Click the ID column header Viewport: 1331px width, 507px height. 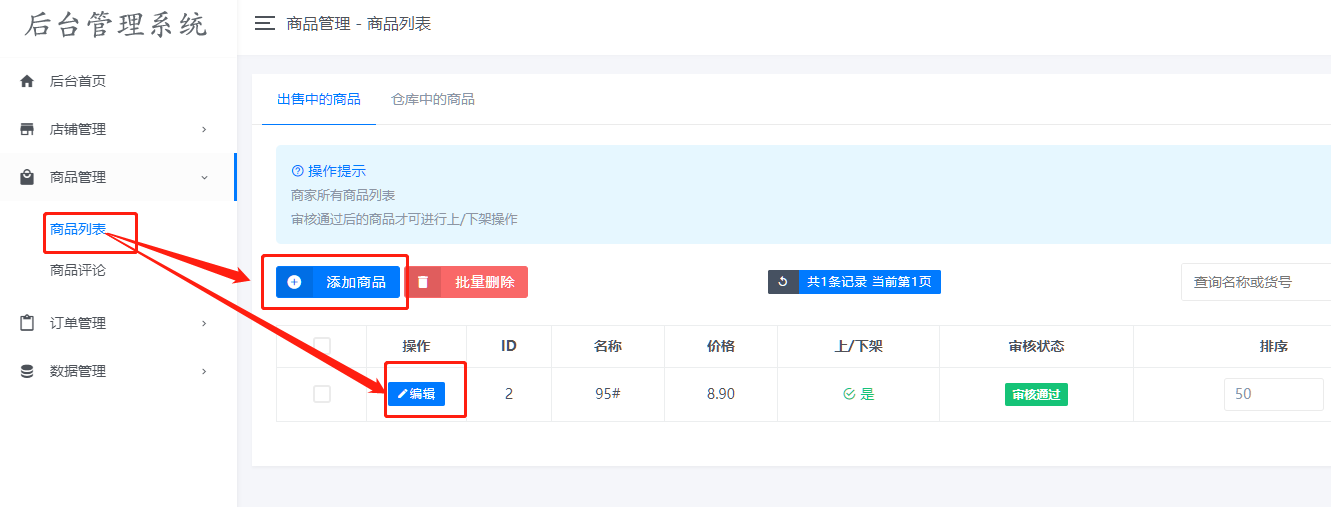(x=508, y=346)
